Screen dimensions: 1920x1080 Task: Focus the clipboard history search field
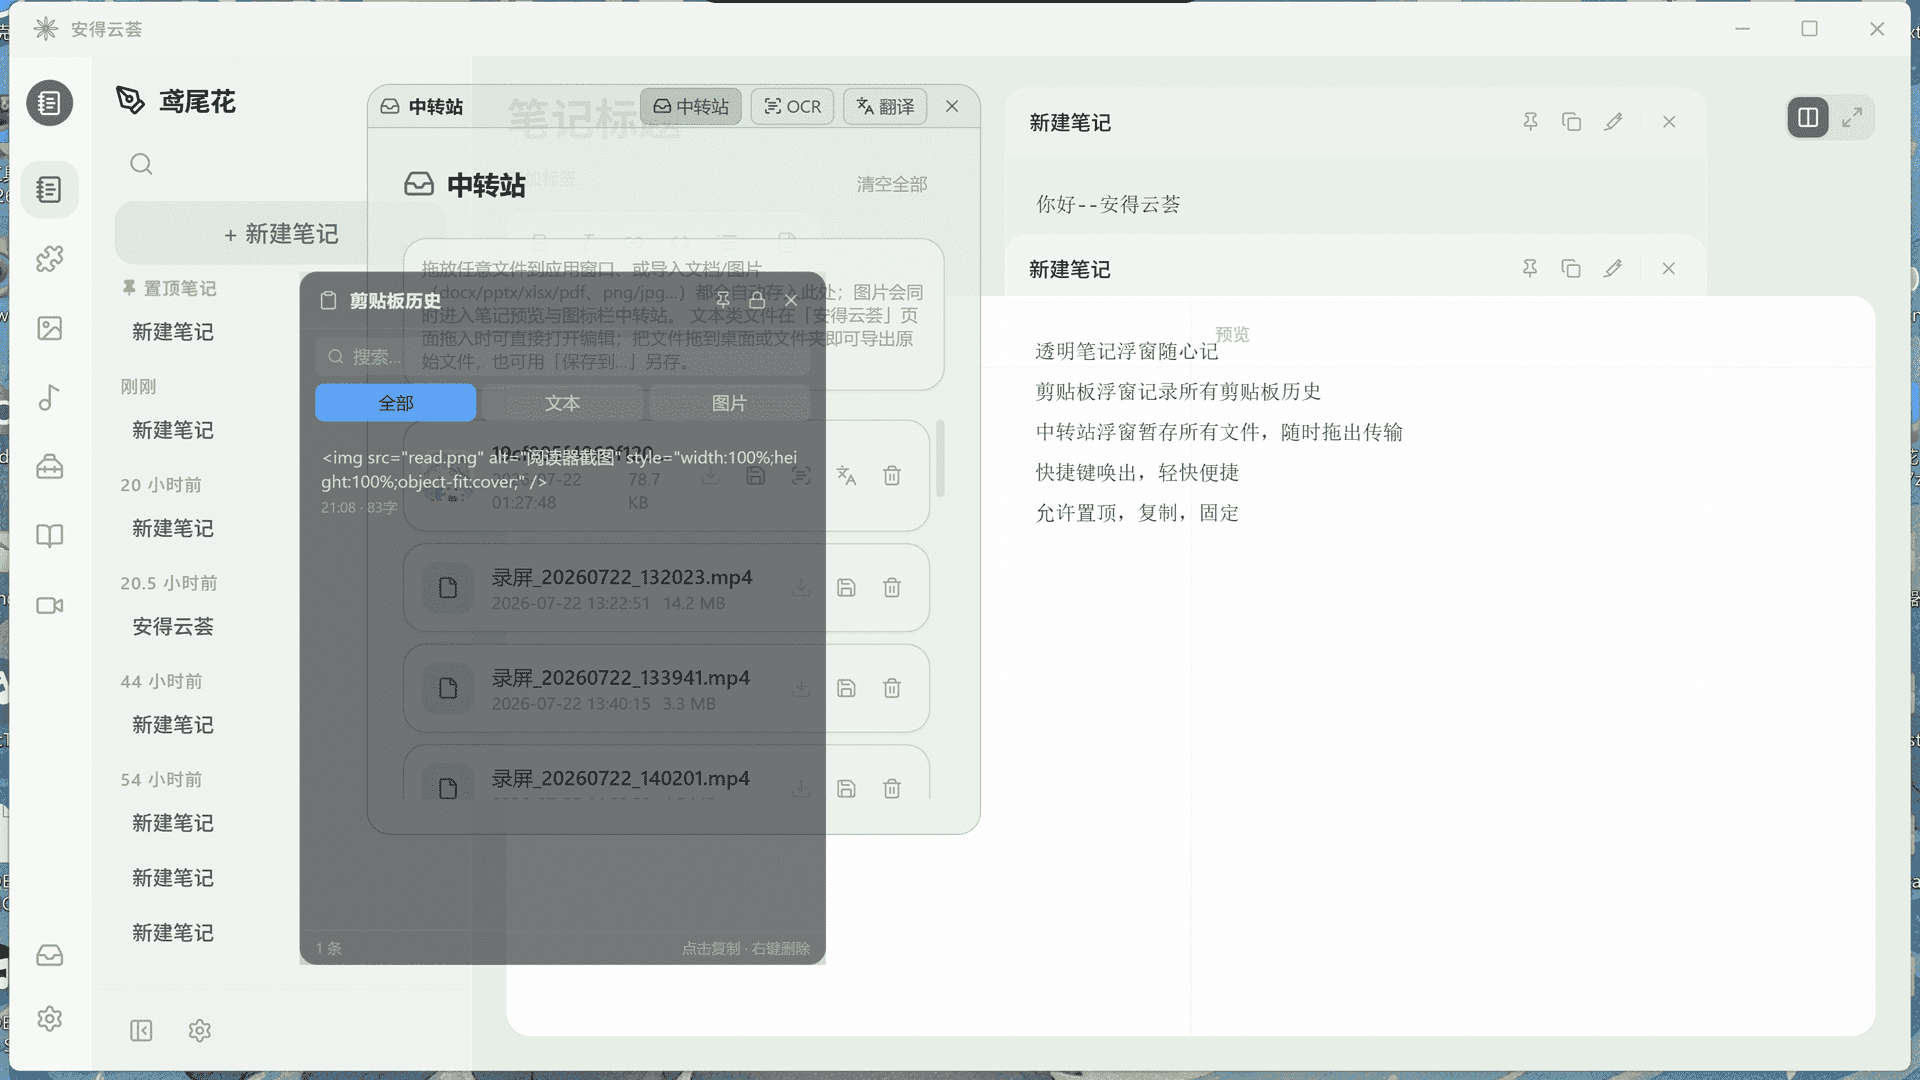pos(562,357)
